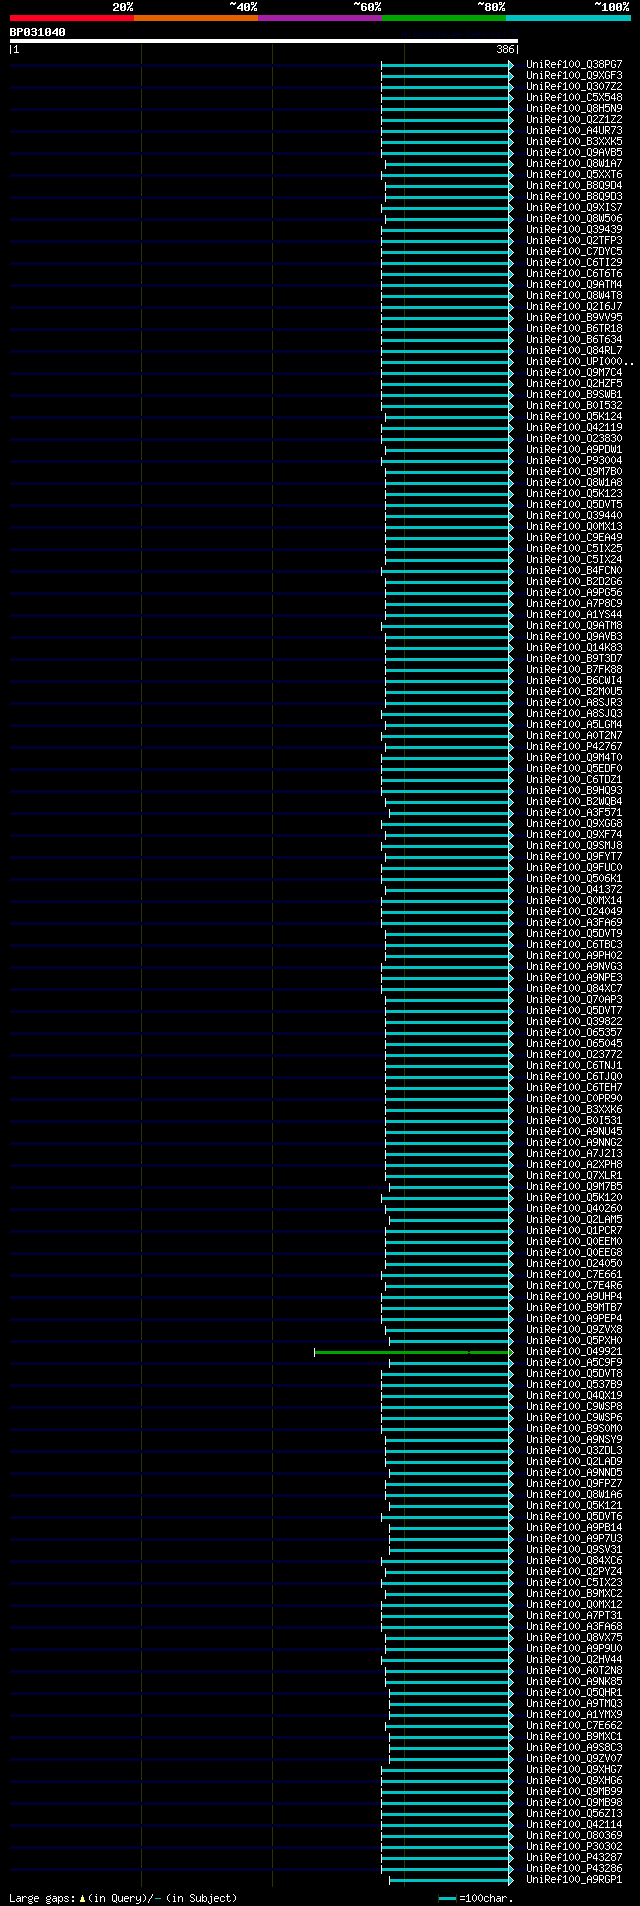Click hit label UniRef100_Q39439
The image size is (640, 1906).
tap(574, 229)
